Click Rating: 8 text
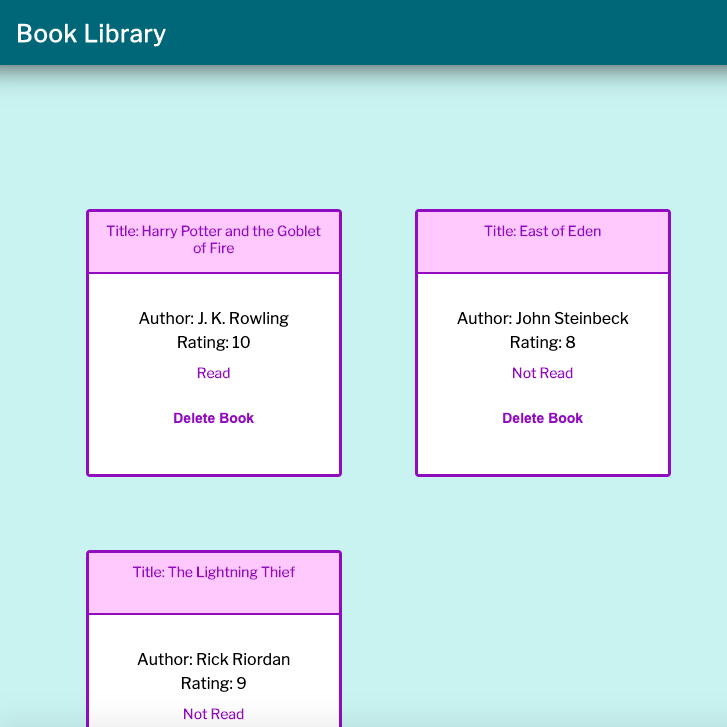The width and height of the screenshot is (727, 727). (542, 343)
